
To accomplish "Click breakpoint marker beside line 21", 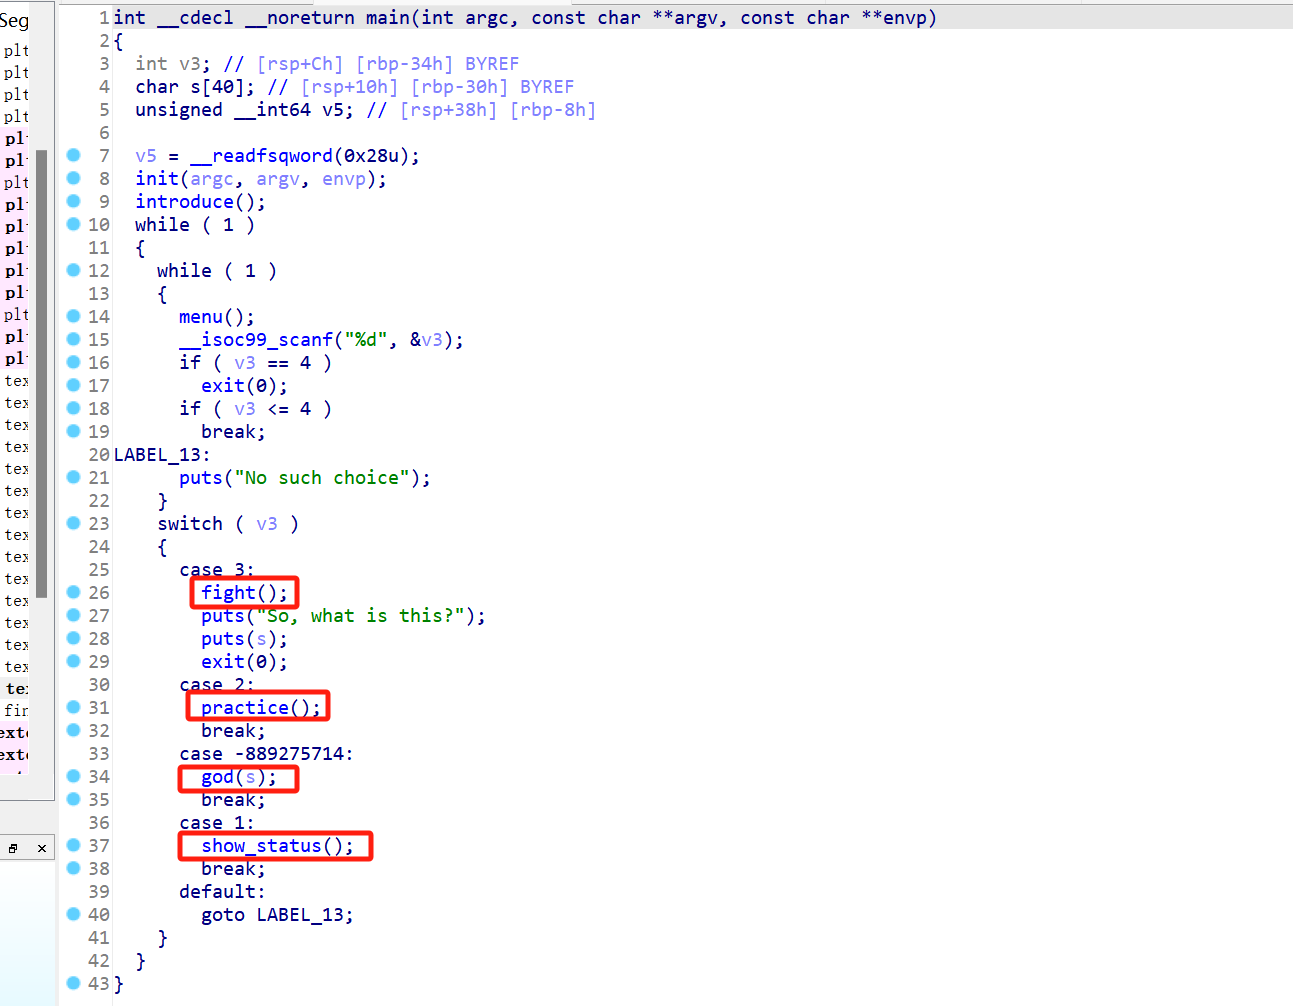I will 73,477.
